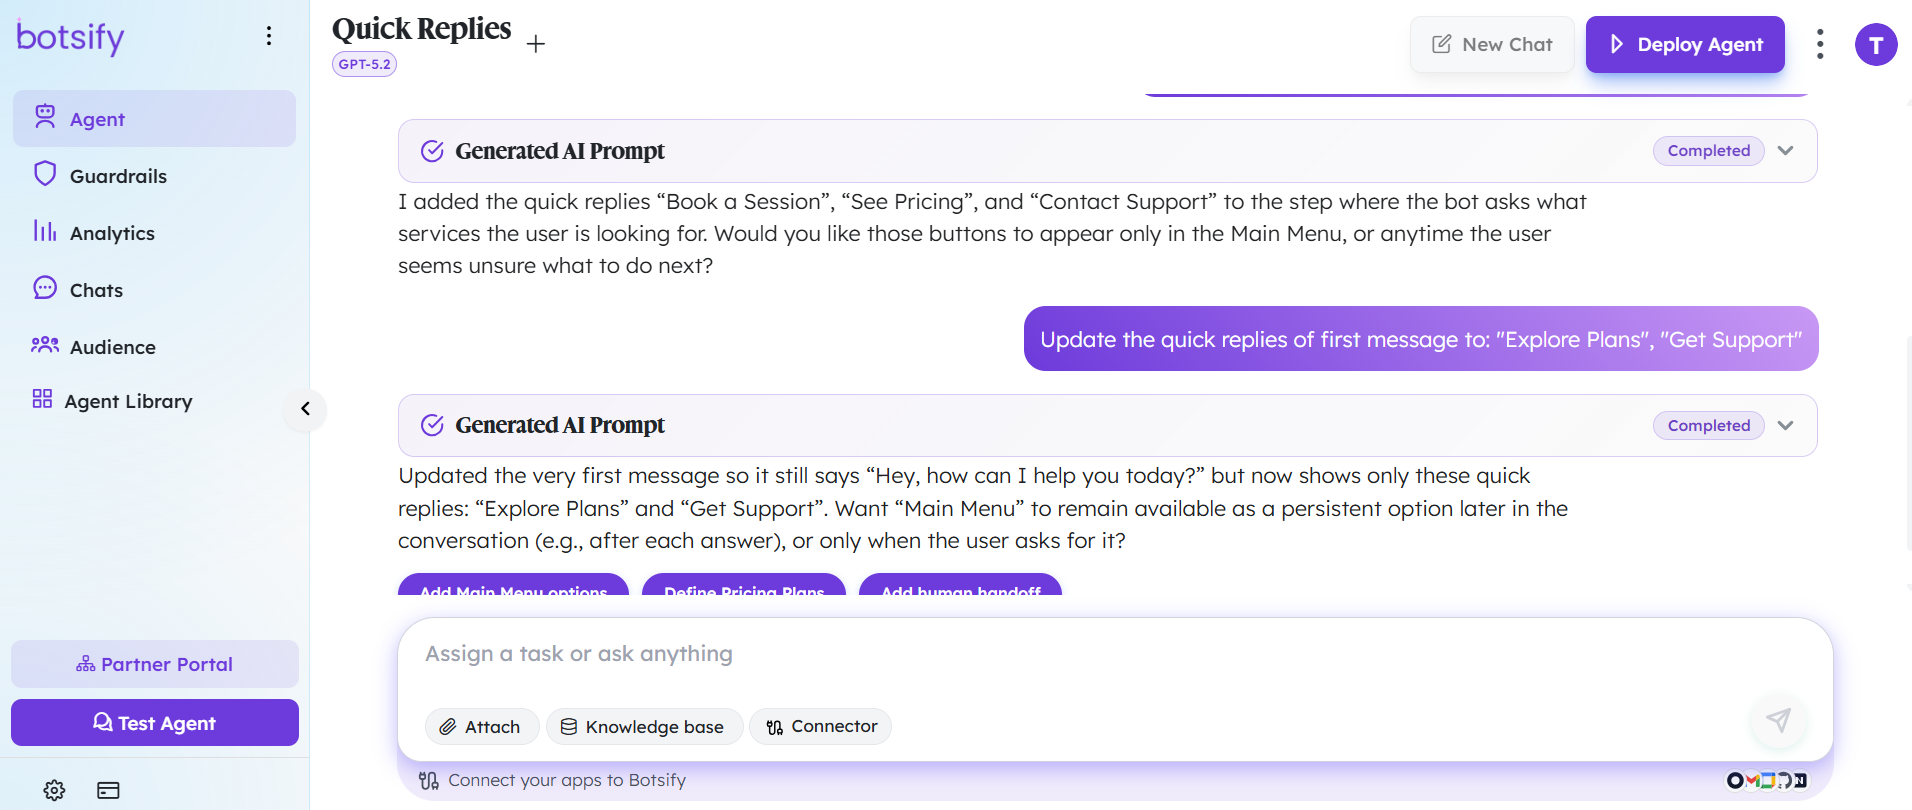The height and width of the screenshot is (810, 1912).
Task: Click the Attach file button
Action: click(x=482, y=727)
